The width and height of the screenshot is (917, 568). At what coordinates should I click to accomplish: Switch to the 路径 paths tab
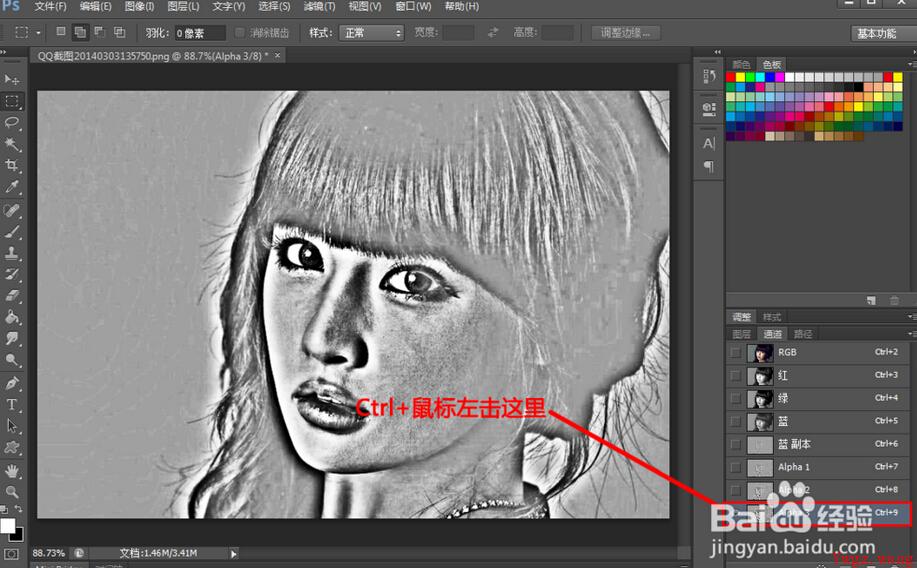tap(802, 334)
